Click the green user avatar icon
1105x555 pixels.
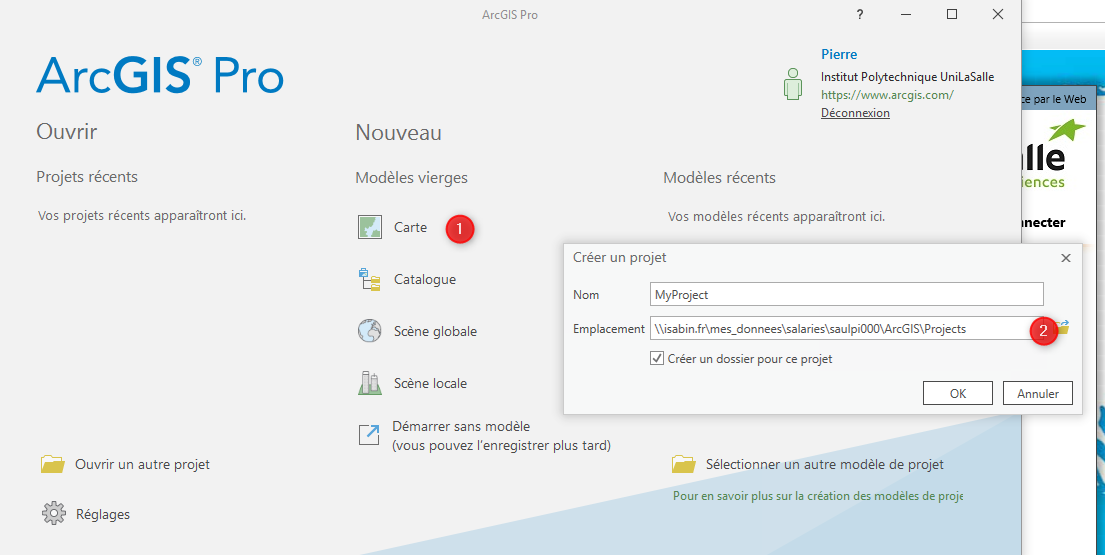coord(793,84)
